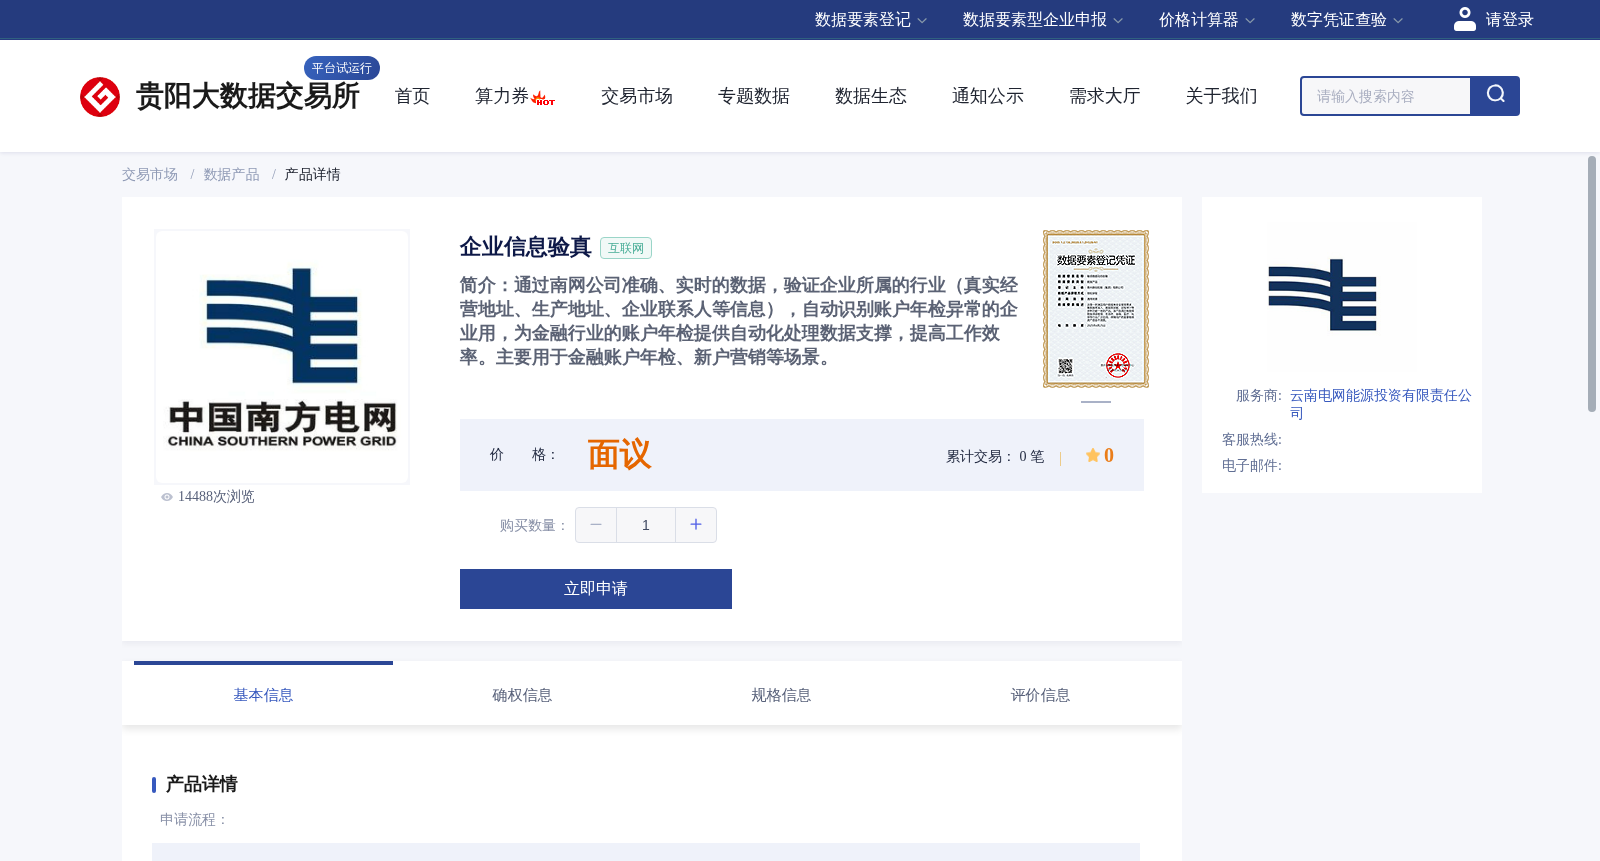Image resolution: width=1600 pixels, height=861 pixels.
Task: Expand the 数据要素登记 dropdown
Action: 871,20
